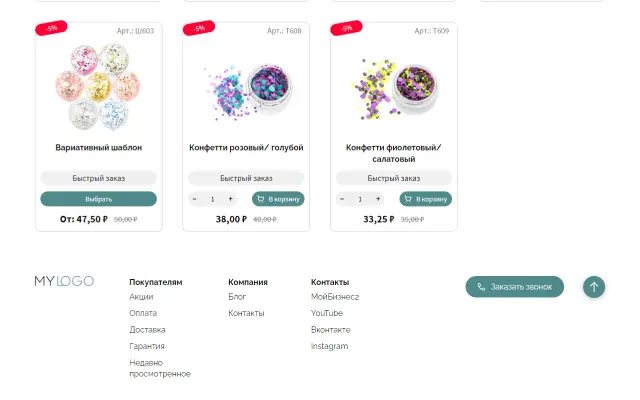Open the Блог link under Компания

[237, 297]
